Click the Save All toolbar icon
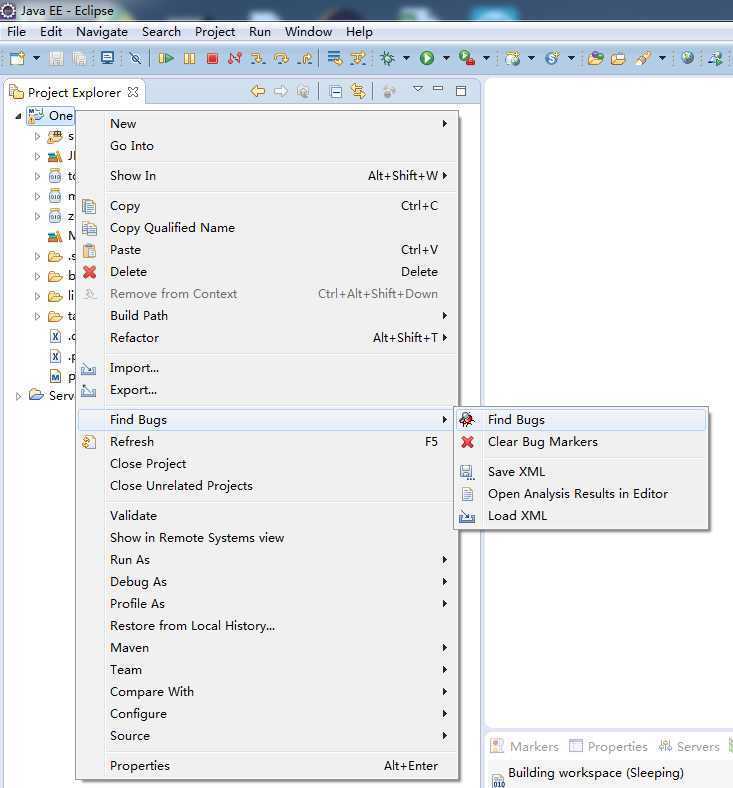The height and width of the screenshot is (788, 733). point(79,59)
